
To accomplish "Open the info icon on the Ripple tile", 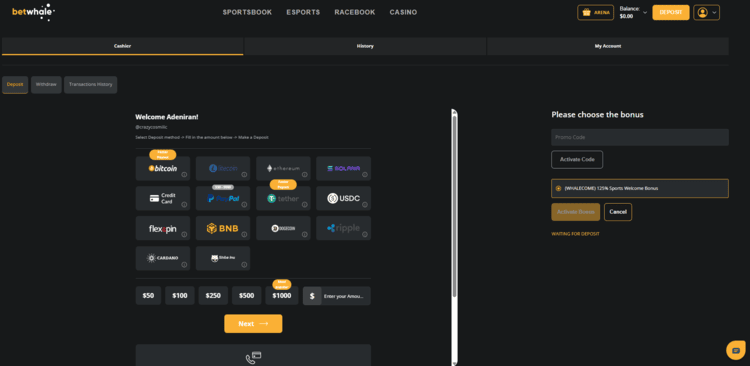I will pos(365,234).
